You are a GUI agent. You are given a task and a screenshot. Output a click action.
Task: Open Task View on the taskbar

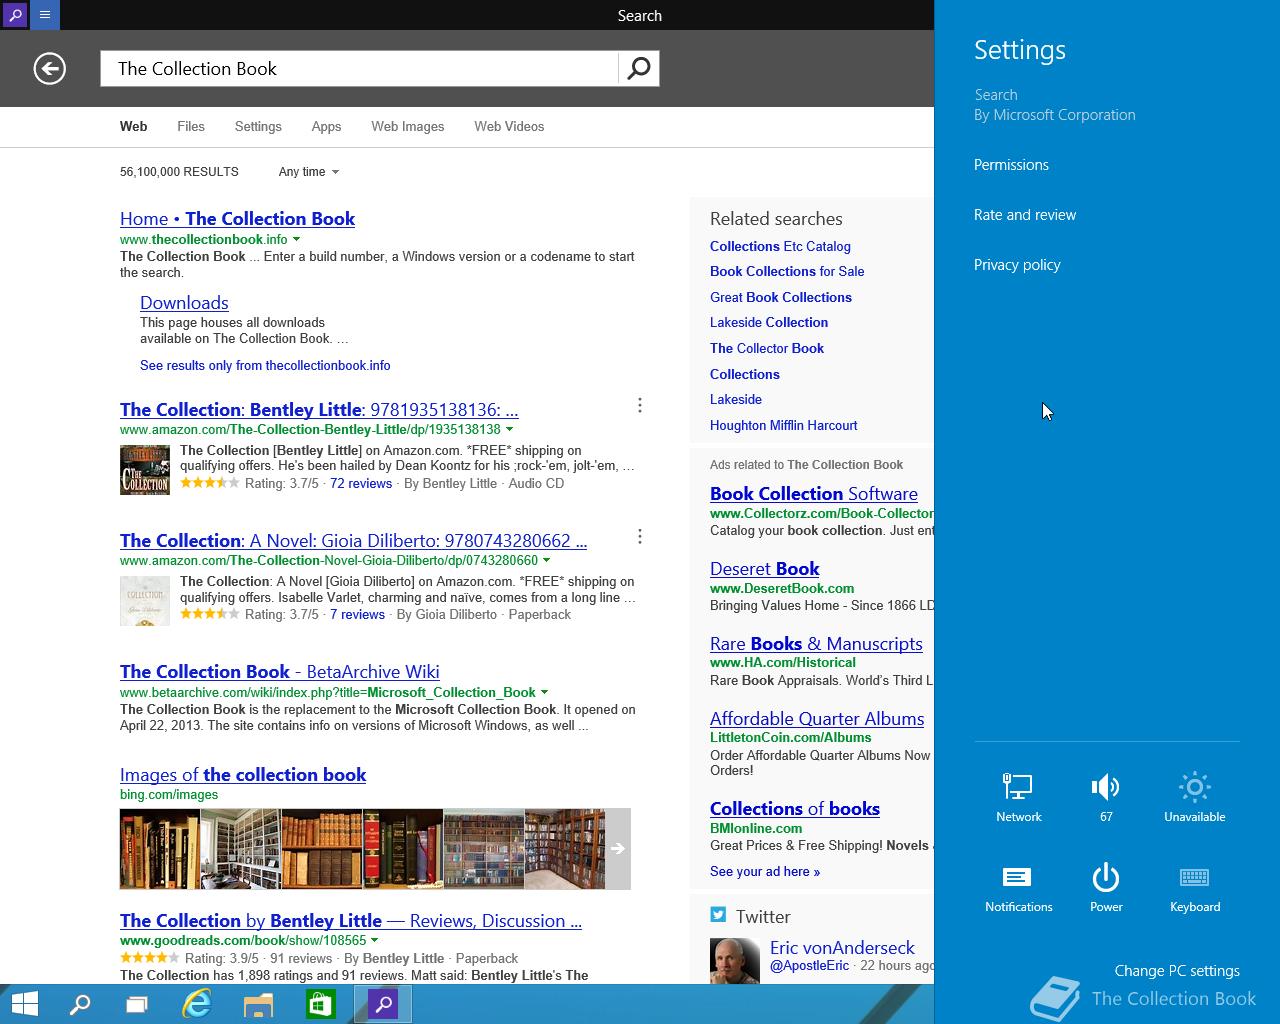(137, 1004)
